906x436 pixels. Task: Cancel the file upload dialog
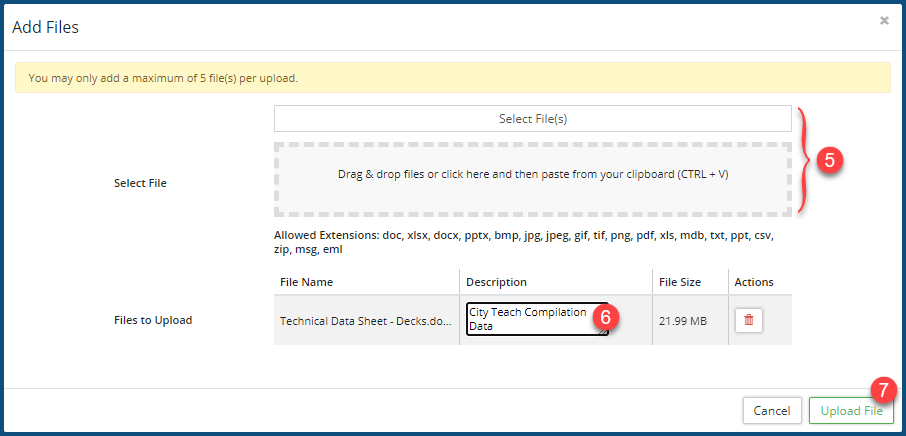tap(772, 410)
